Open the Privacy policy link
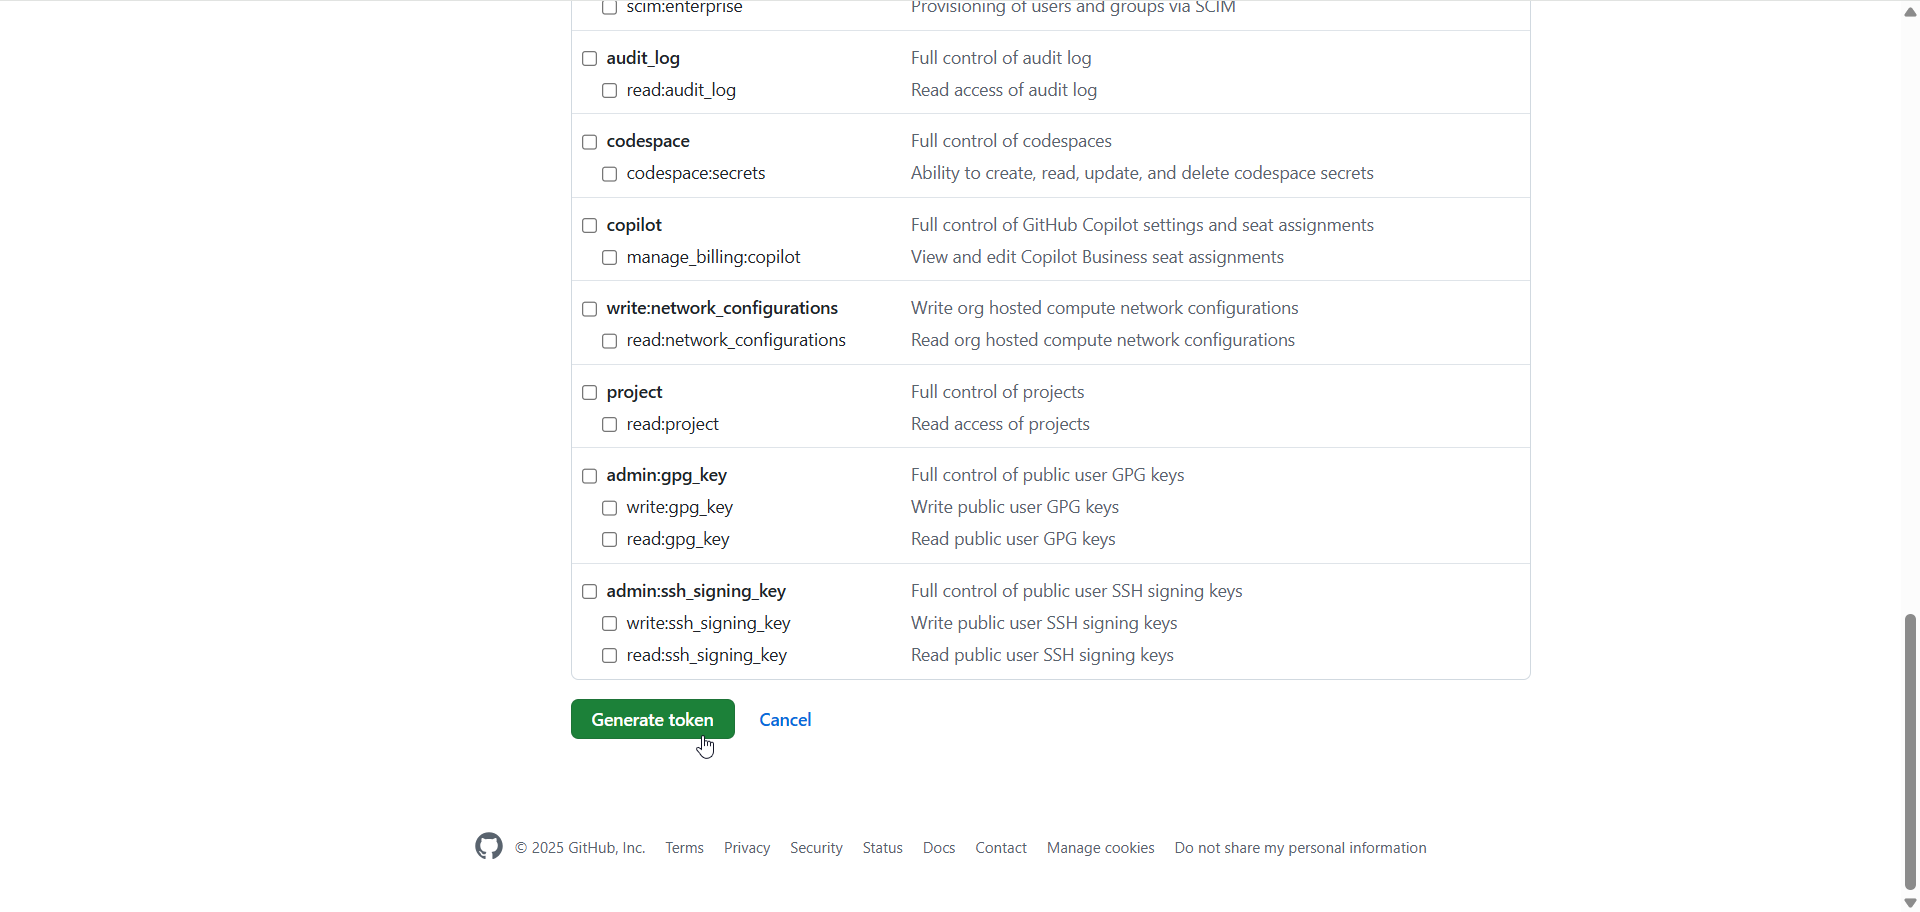 746,847
